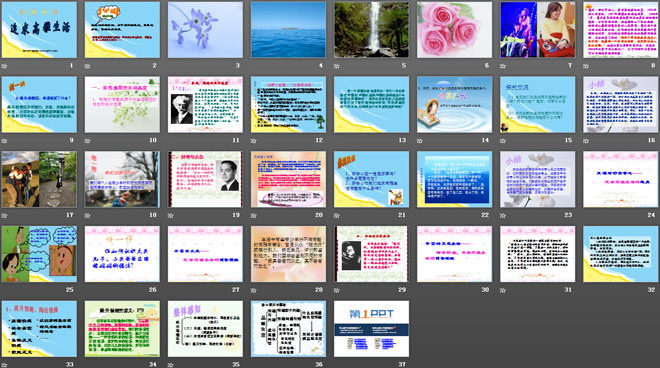This screenshot has height=368, width=660.
Task: Select slide 32 beach thumbnail with white textbox
Action: point(621,254)
